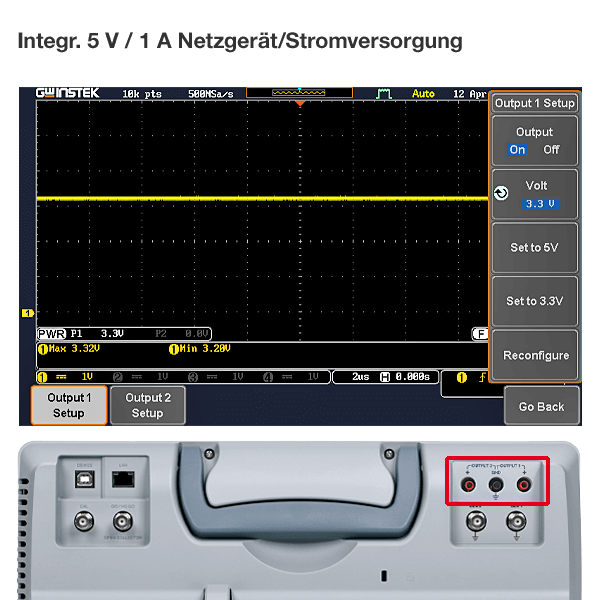Click the Reconfigure button
The width and height of the screenshot is (600, 600).
click(535, 355)
